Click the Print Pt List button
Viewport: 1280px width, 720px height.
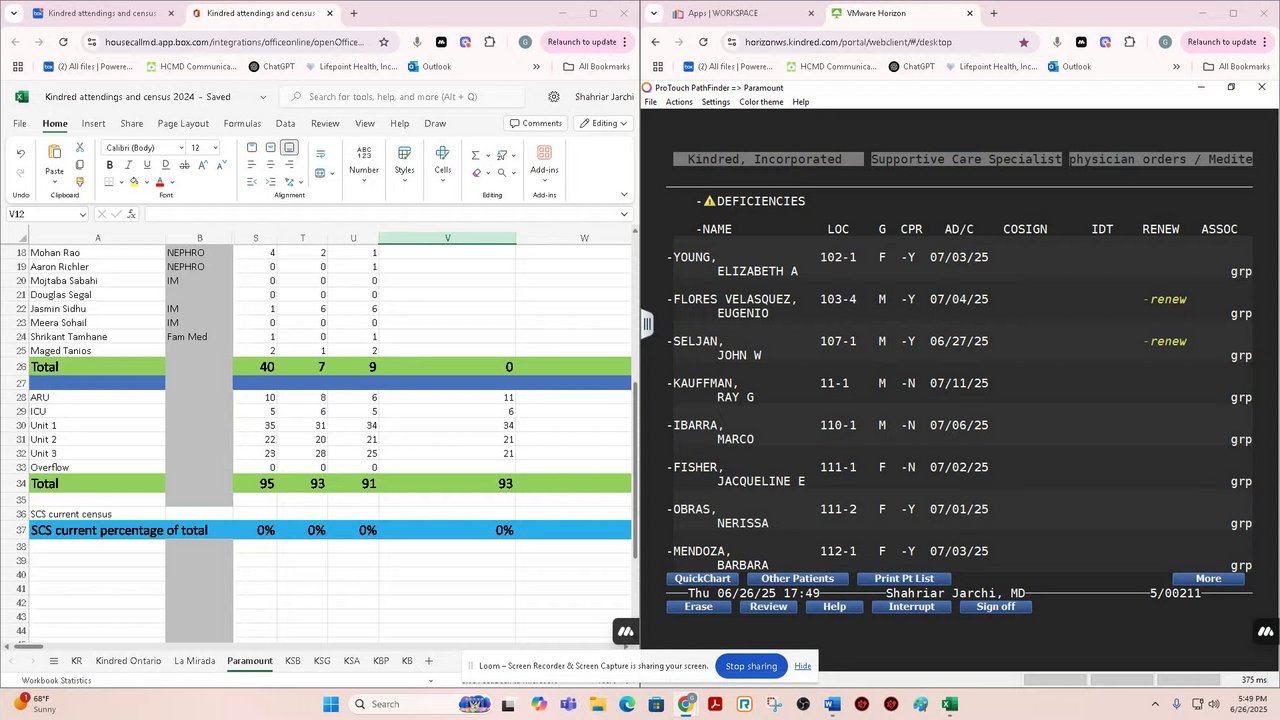point(904,579)
